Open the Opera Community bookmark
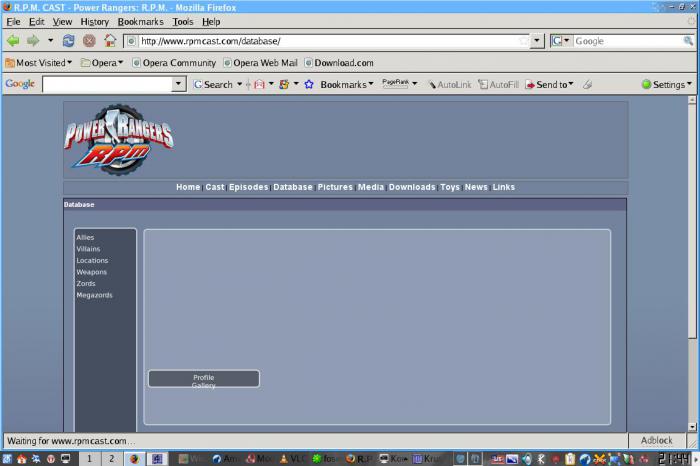This screenshot has width=700, height=466. point(174,63)
